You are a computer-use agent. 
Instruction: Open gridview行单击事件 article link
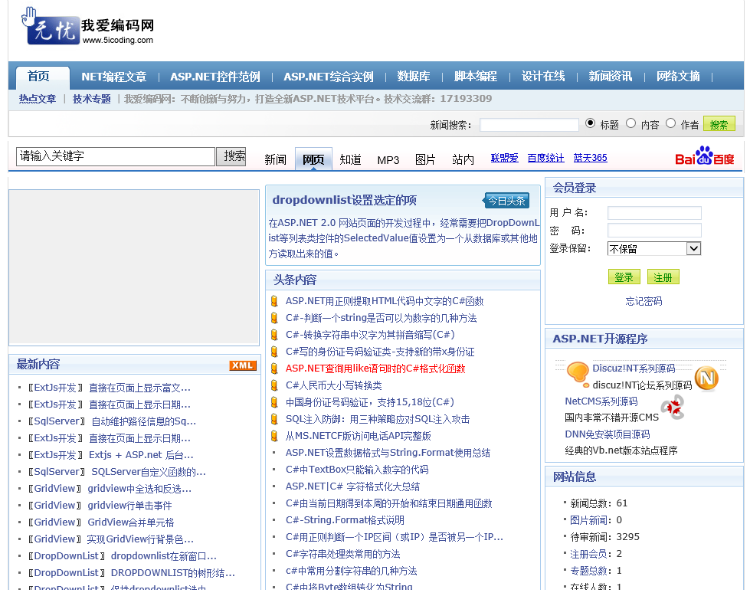click(x=130, y=505)
